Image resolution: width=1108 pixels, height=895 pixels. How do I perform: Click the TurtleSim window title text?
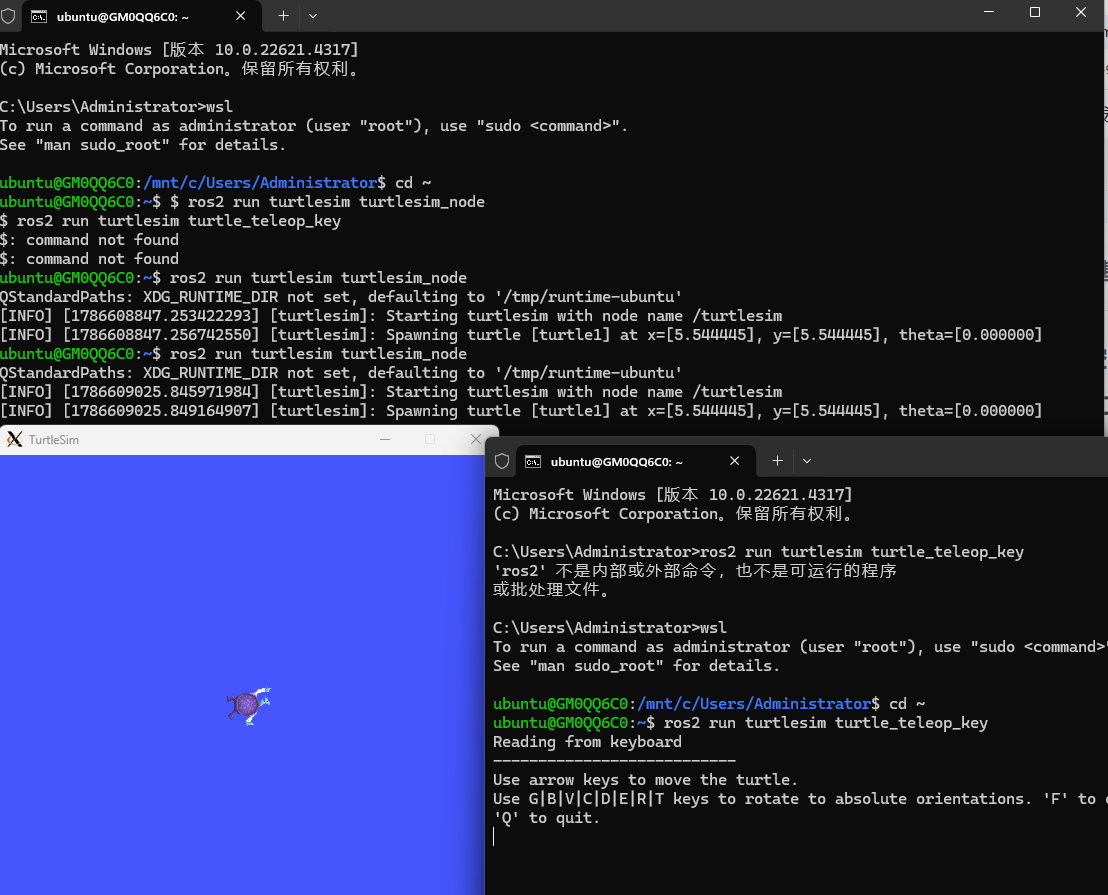pyautogui.click(x=54, y=439)
